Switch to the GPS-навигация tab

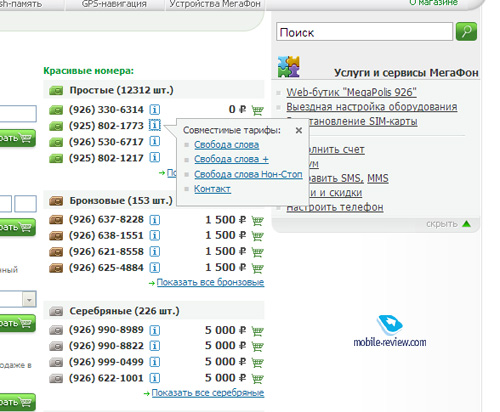[114, 4]
